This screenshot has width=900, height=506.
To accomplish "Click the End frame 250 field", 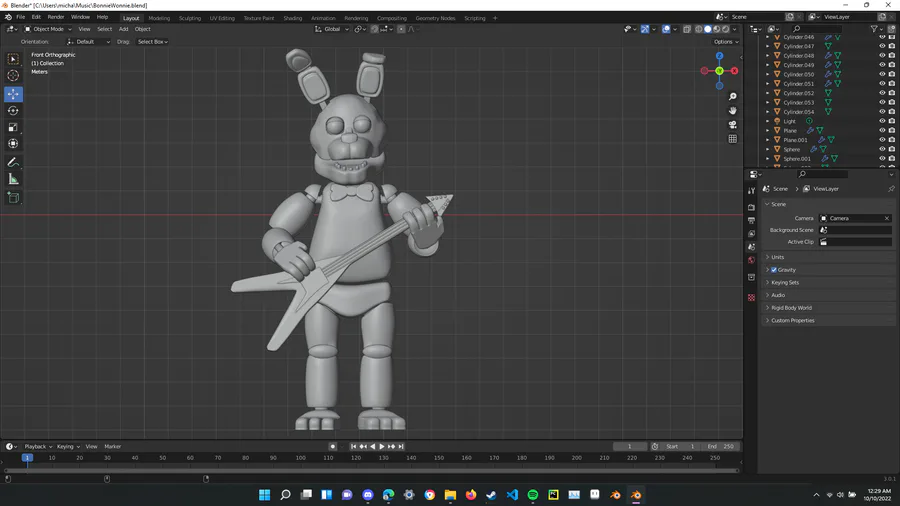I will [721, 446].
